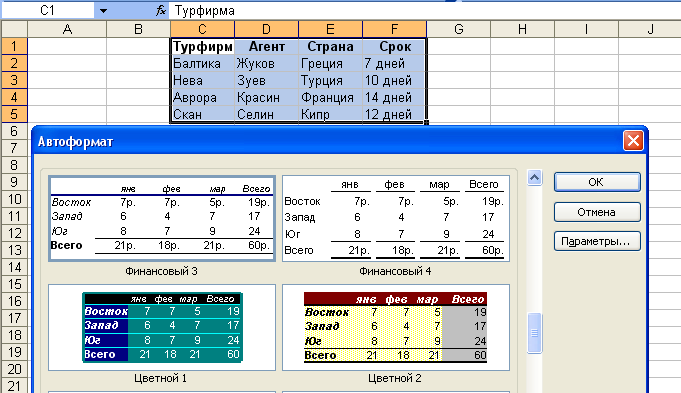Click cell containing Селин
The image size is (681, 393).
[266, 114]
